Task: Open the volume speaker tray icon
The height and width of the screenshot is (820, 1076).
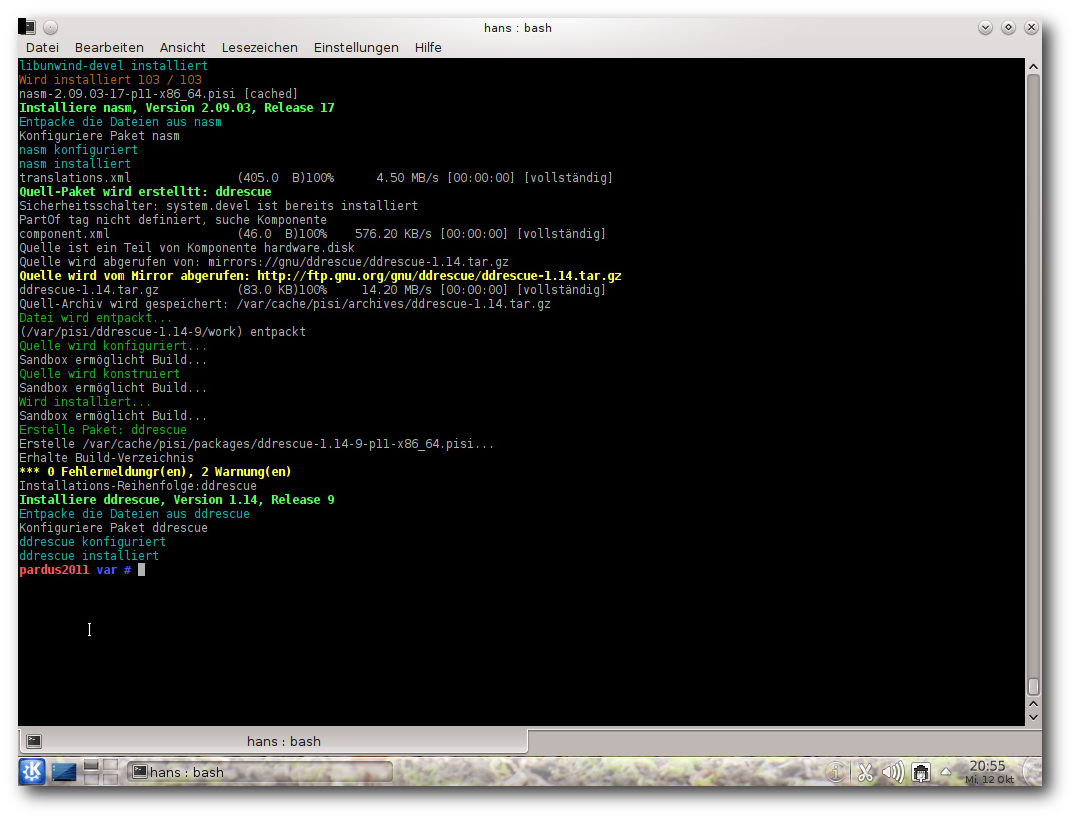Action: tap(893, 773)
